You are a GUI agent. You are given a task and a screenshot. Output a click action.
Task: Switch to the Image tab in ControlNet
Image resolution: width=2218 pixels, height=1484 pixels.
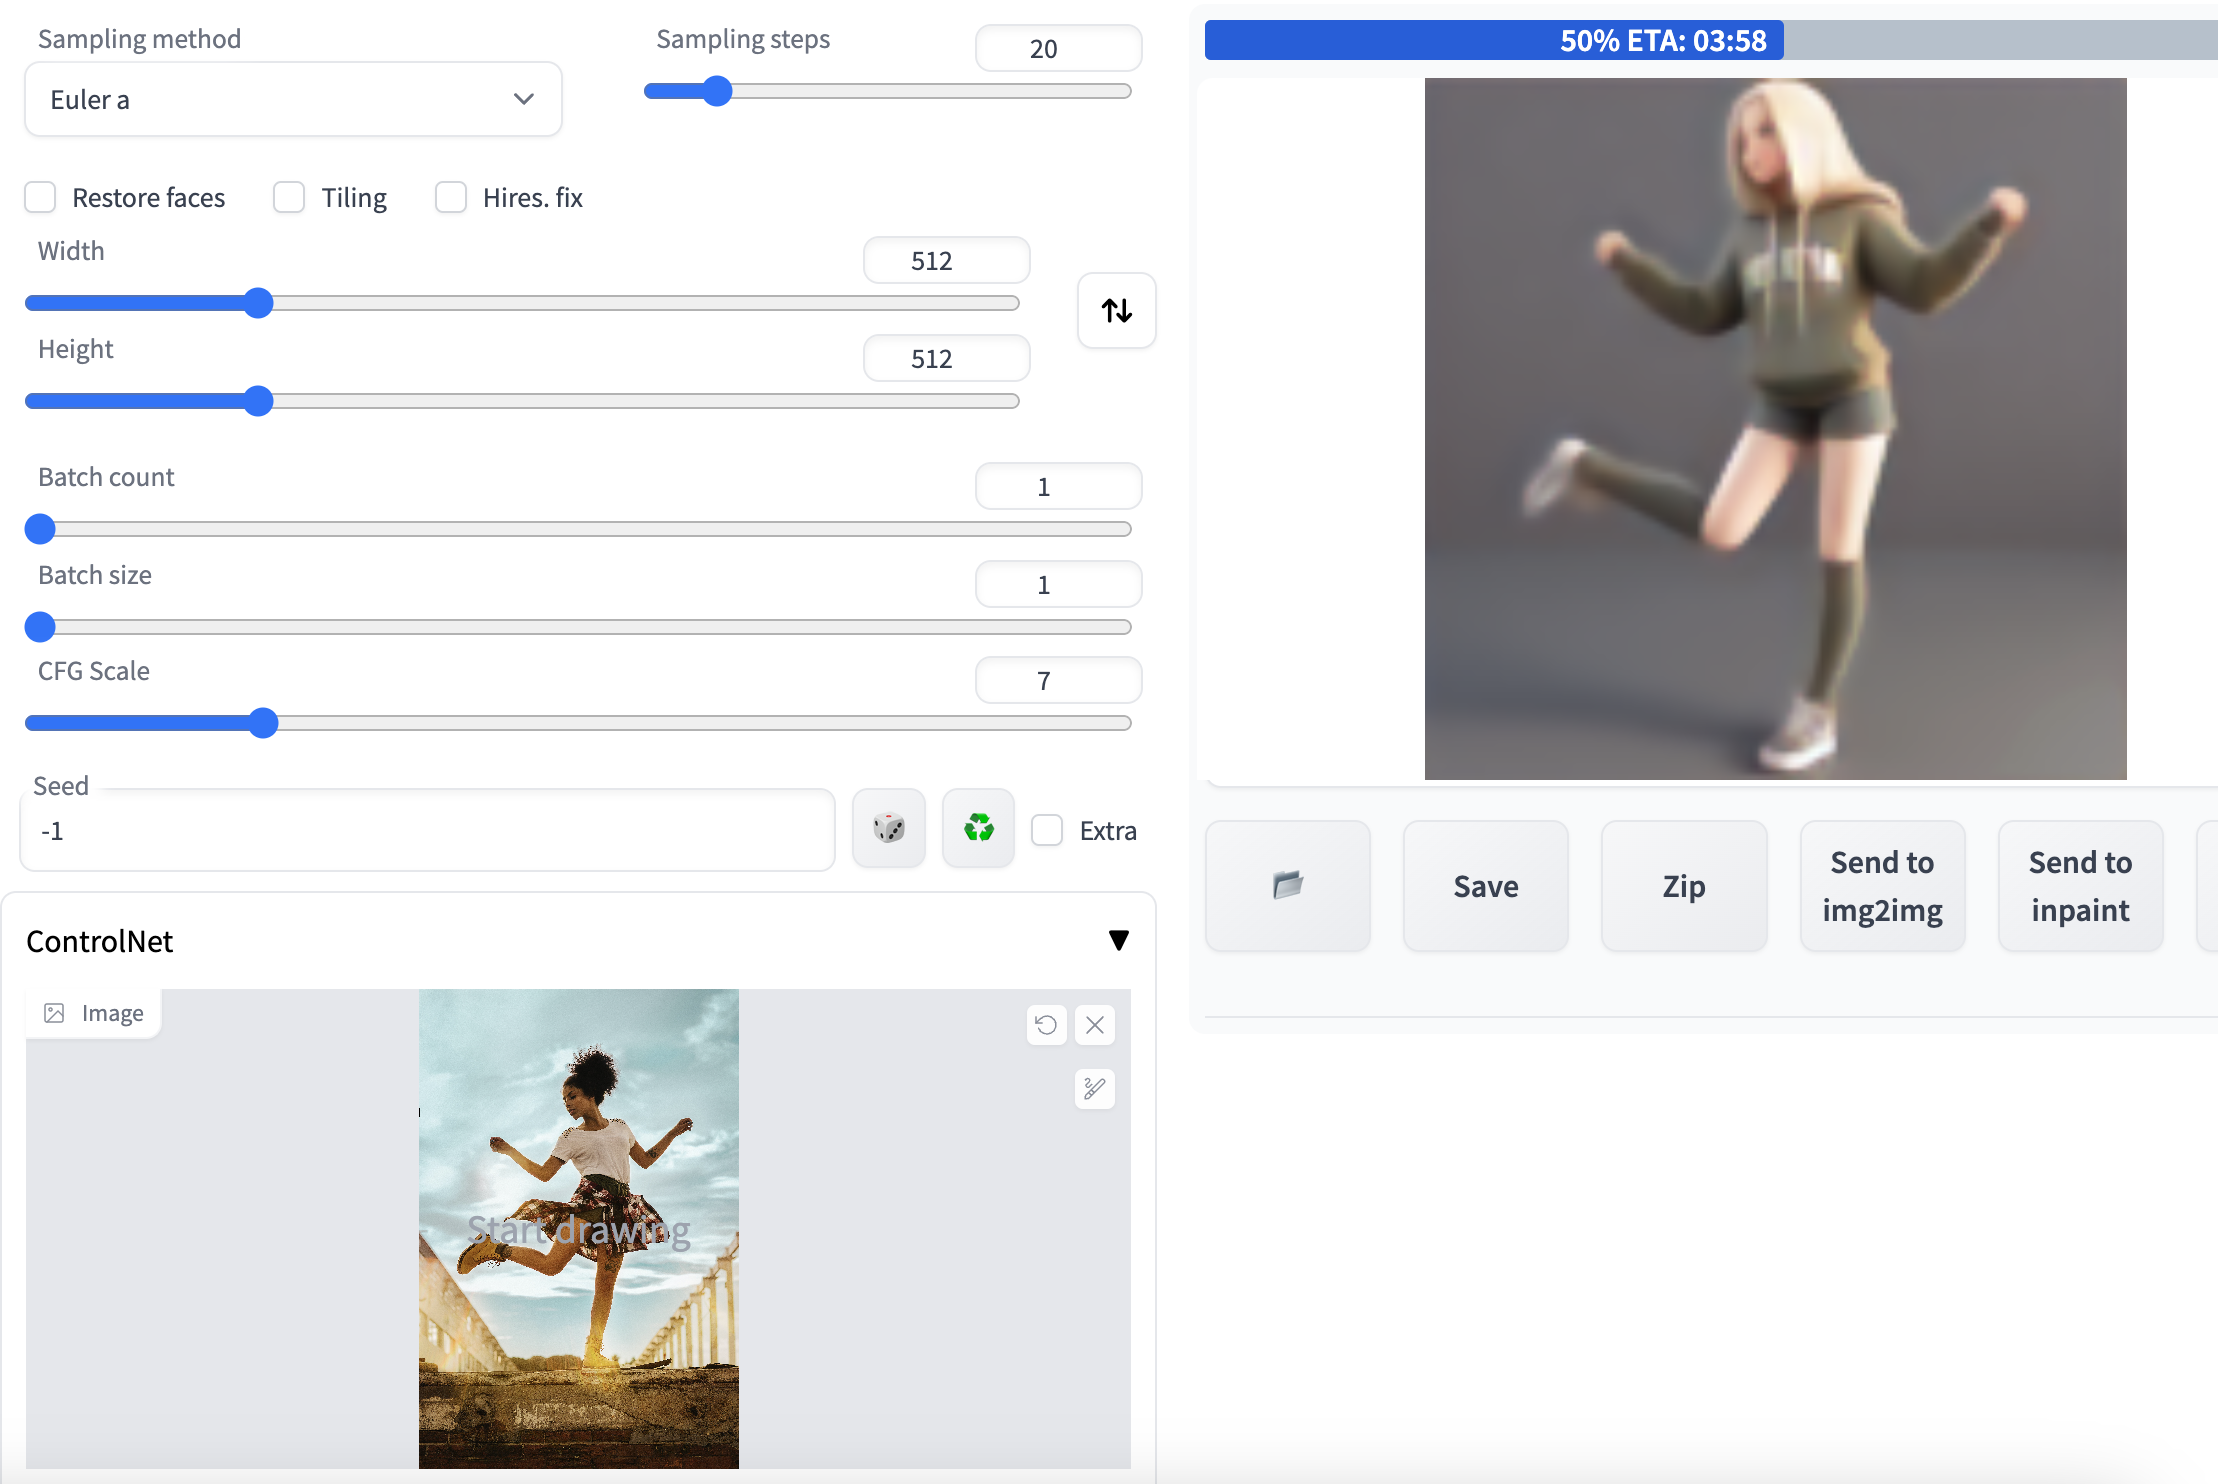93,1012
